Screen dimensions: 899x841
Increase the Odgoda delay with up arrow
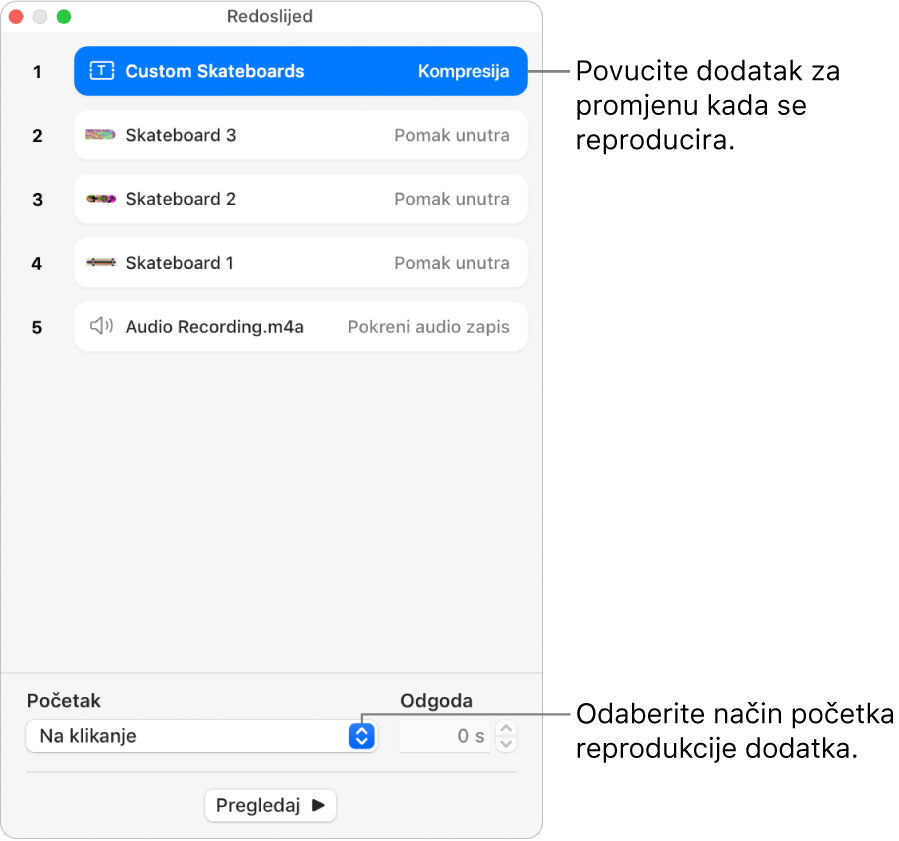(x=506, y=728)
